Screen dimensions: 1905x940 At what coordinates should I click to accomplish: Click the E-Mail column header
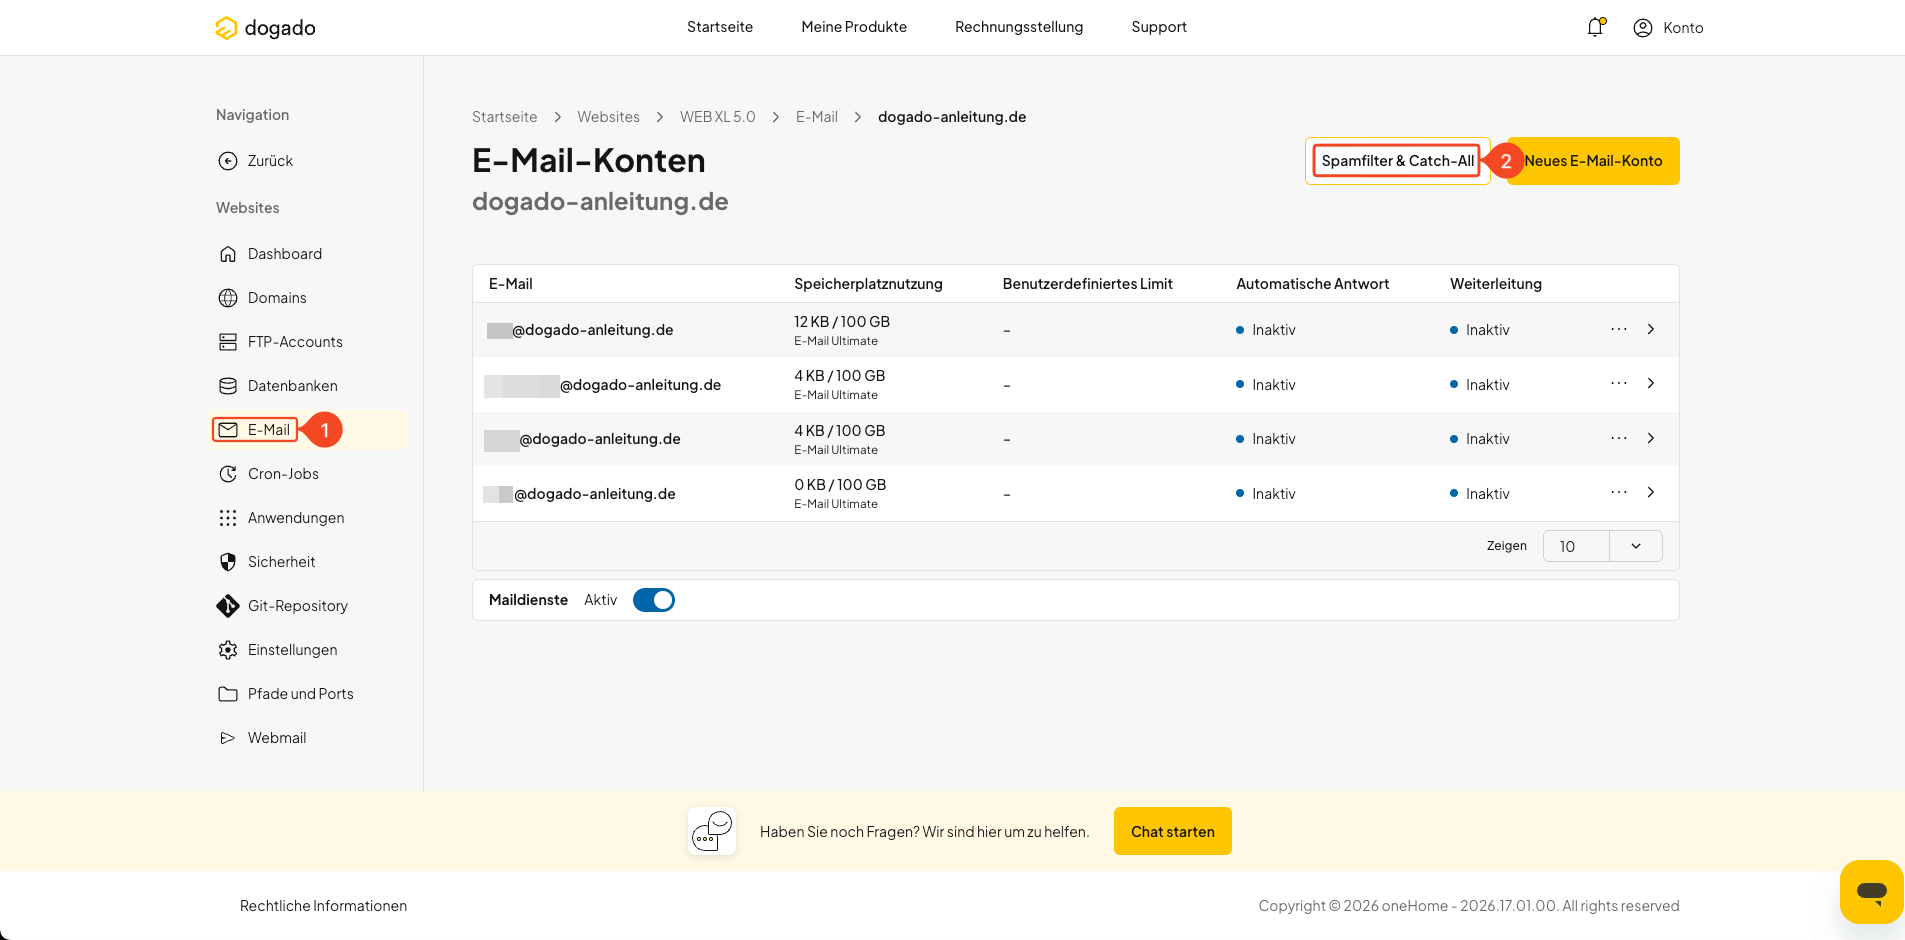point(510,284)
